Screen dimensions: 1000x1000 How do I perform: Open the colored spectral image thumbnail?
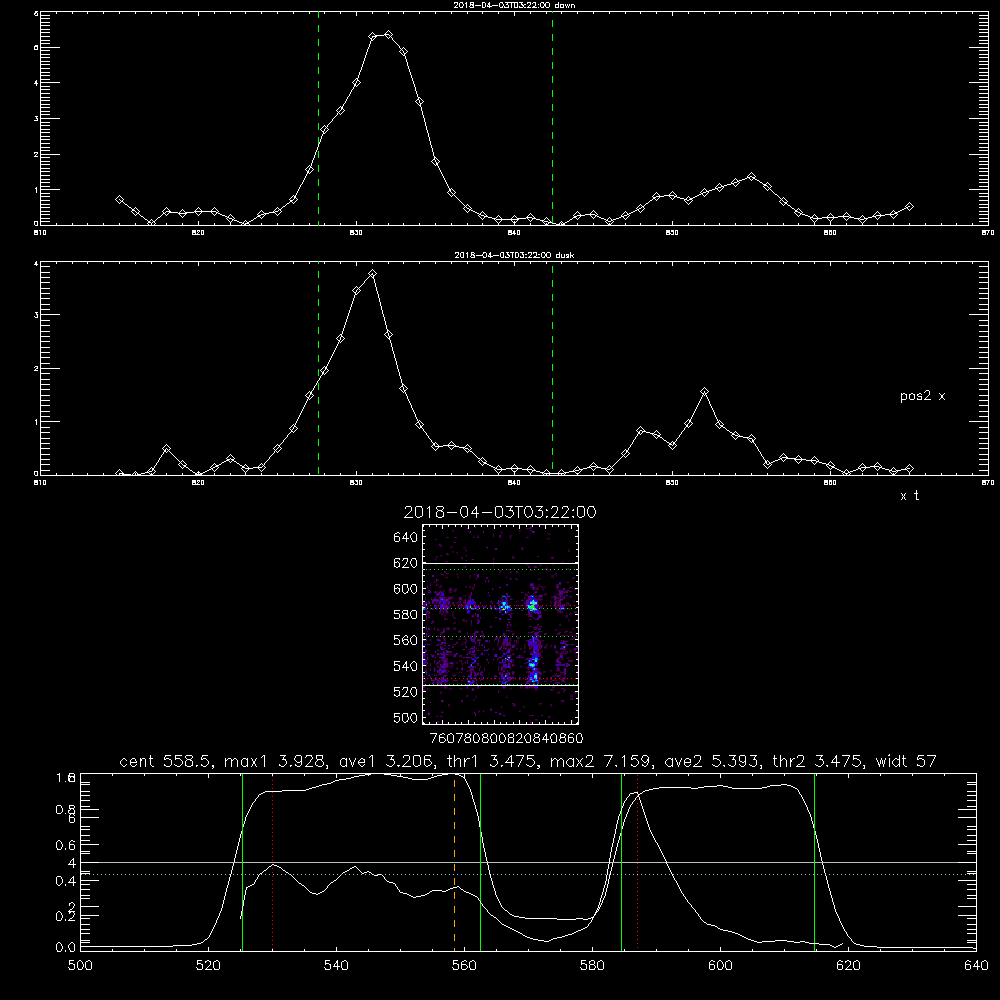coord(501,624)
